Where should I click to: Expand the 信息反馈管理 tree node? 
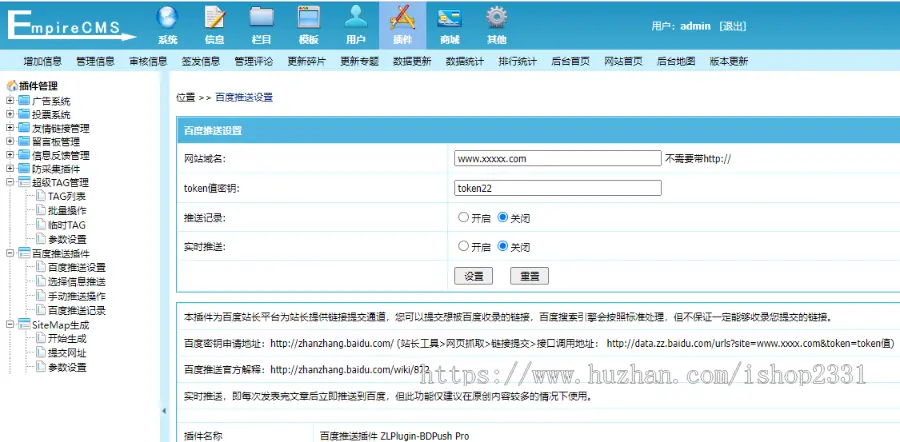(10, 155)
